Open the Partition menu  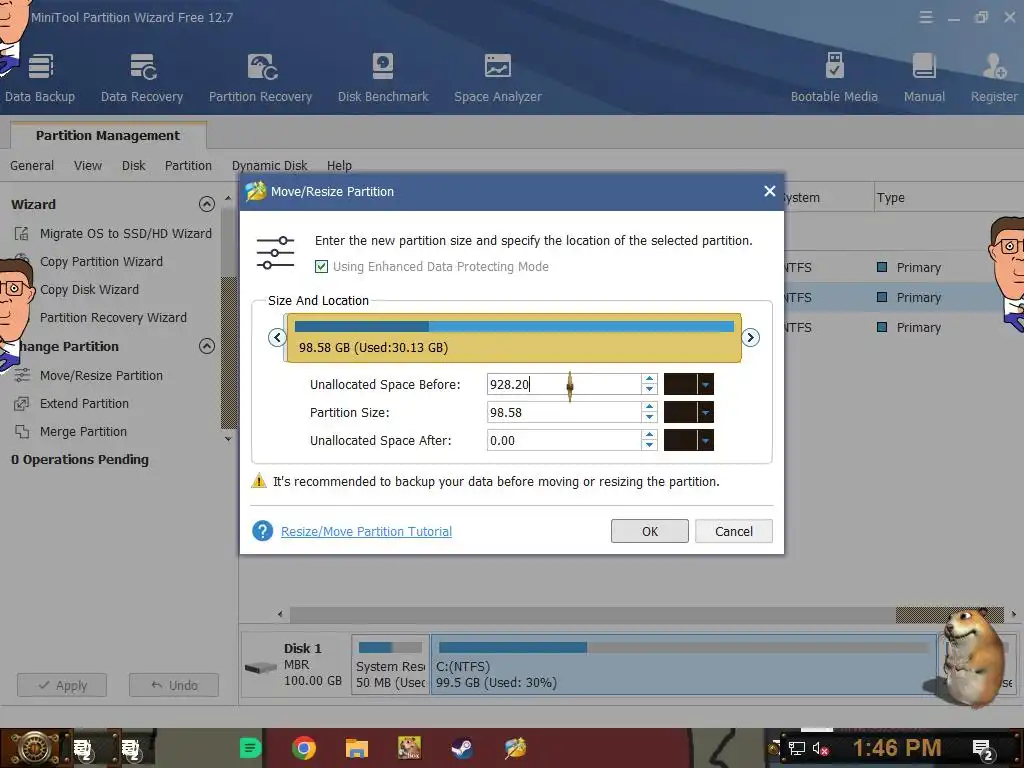pos(188,165)
